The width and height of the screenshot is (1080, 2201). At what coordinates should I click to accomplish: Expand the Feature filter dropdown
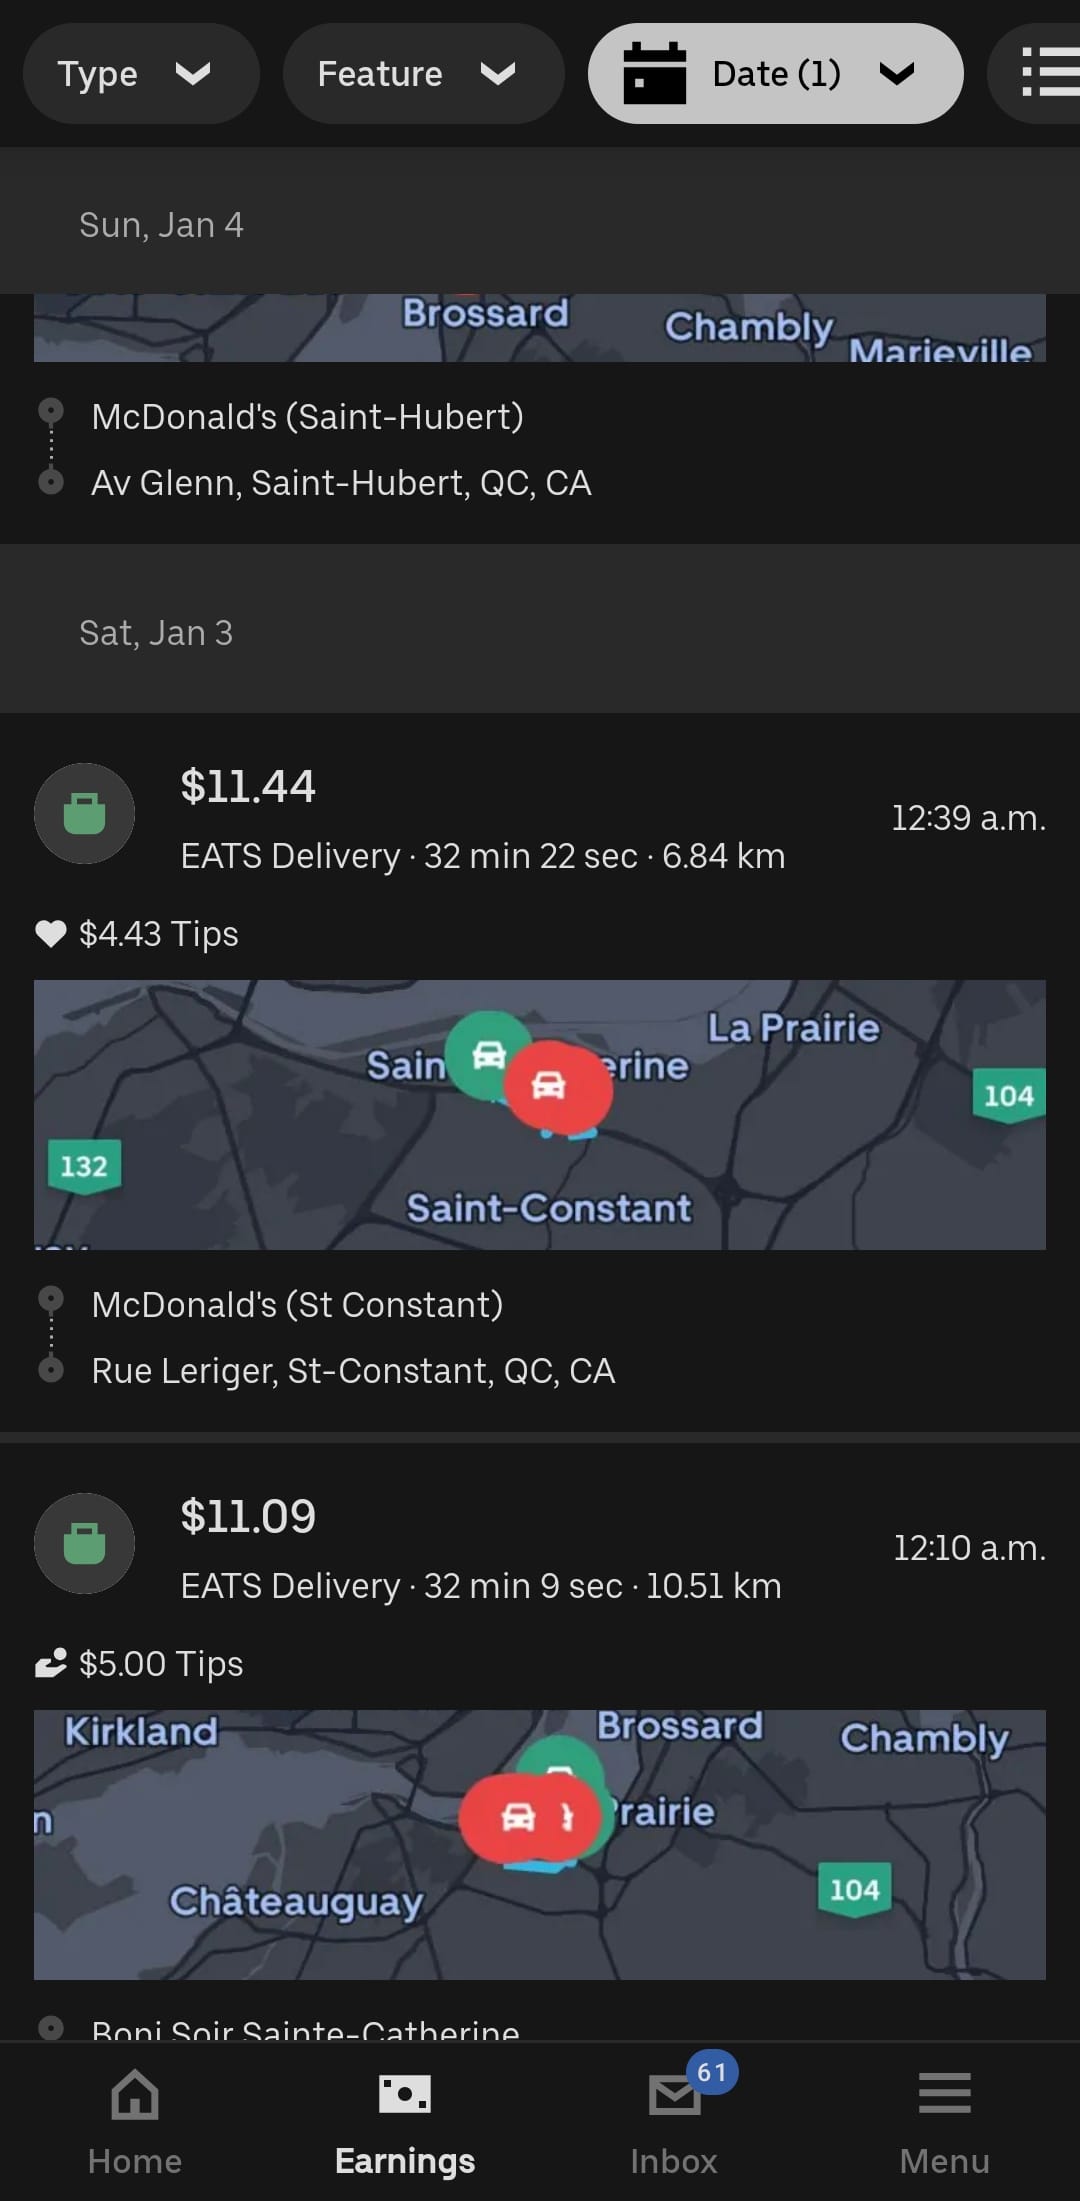pos(422,74)
